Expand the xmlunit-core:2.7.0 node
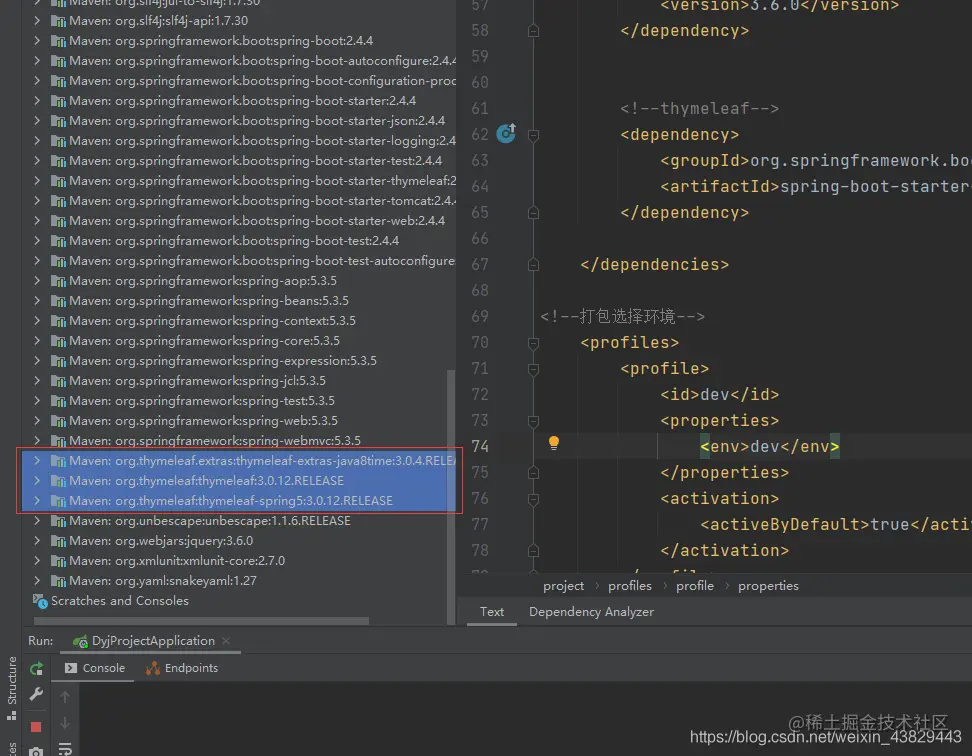This screenshot has height=756, width=972. pyautogui.click(x=37, y=561)
